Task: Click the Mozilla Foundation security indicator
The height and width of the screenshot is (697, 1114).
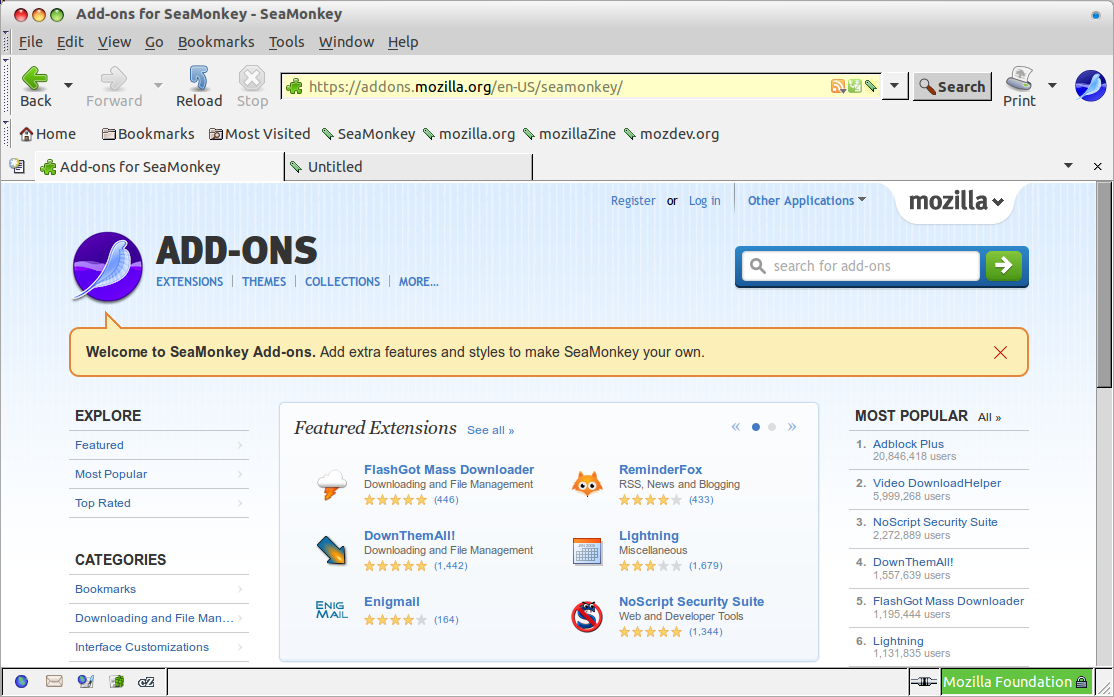Action: coord(1015,682)
